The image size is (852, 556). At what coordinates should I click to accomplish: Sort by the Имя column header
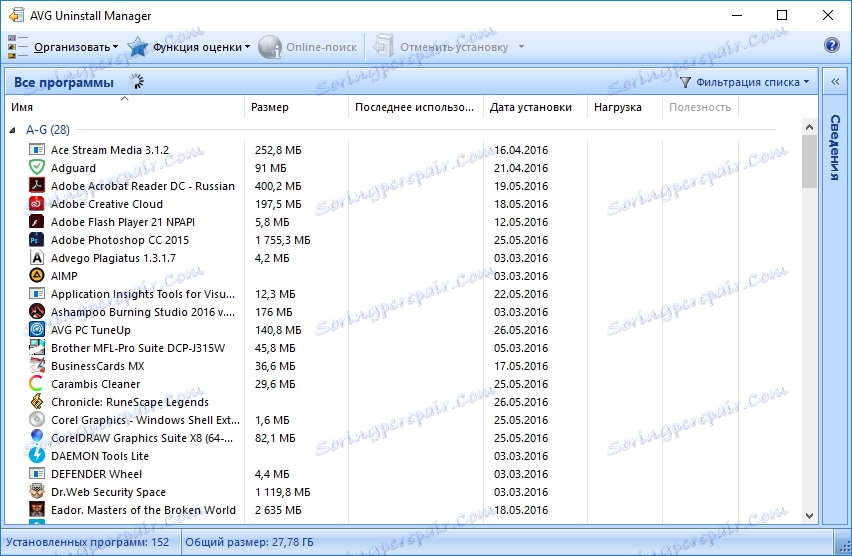124,107
